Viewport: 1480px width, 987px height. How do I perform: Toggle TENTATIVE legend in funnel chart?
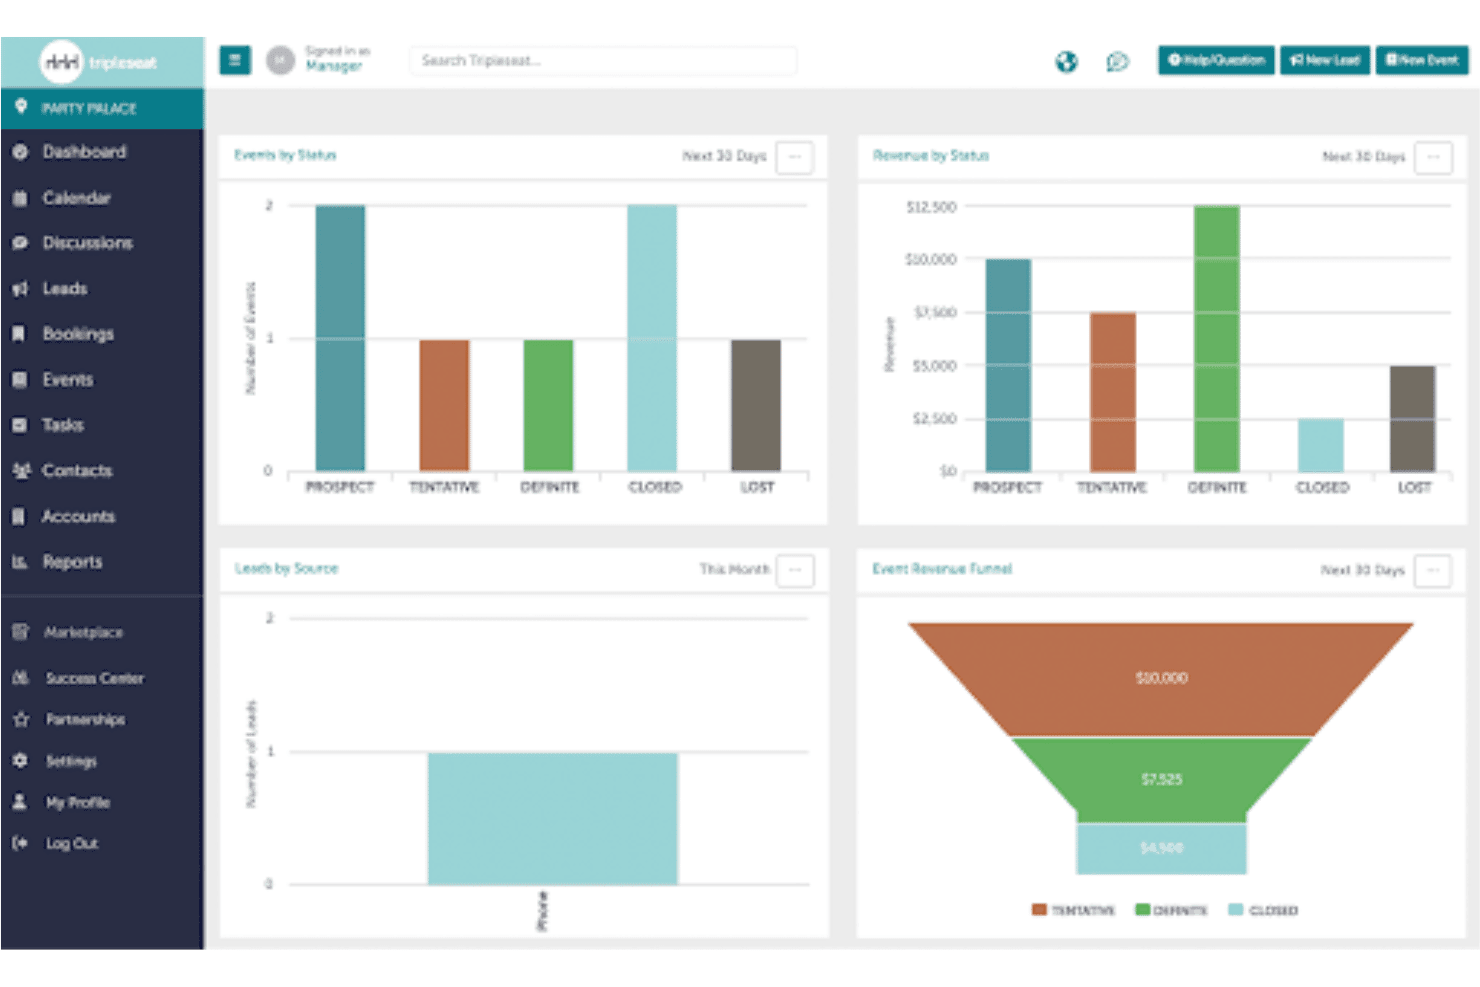[1073, 910]
